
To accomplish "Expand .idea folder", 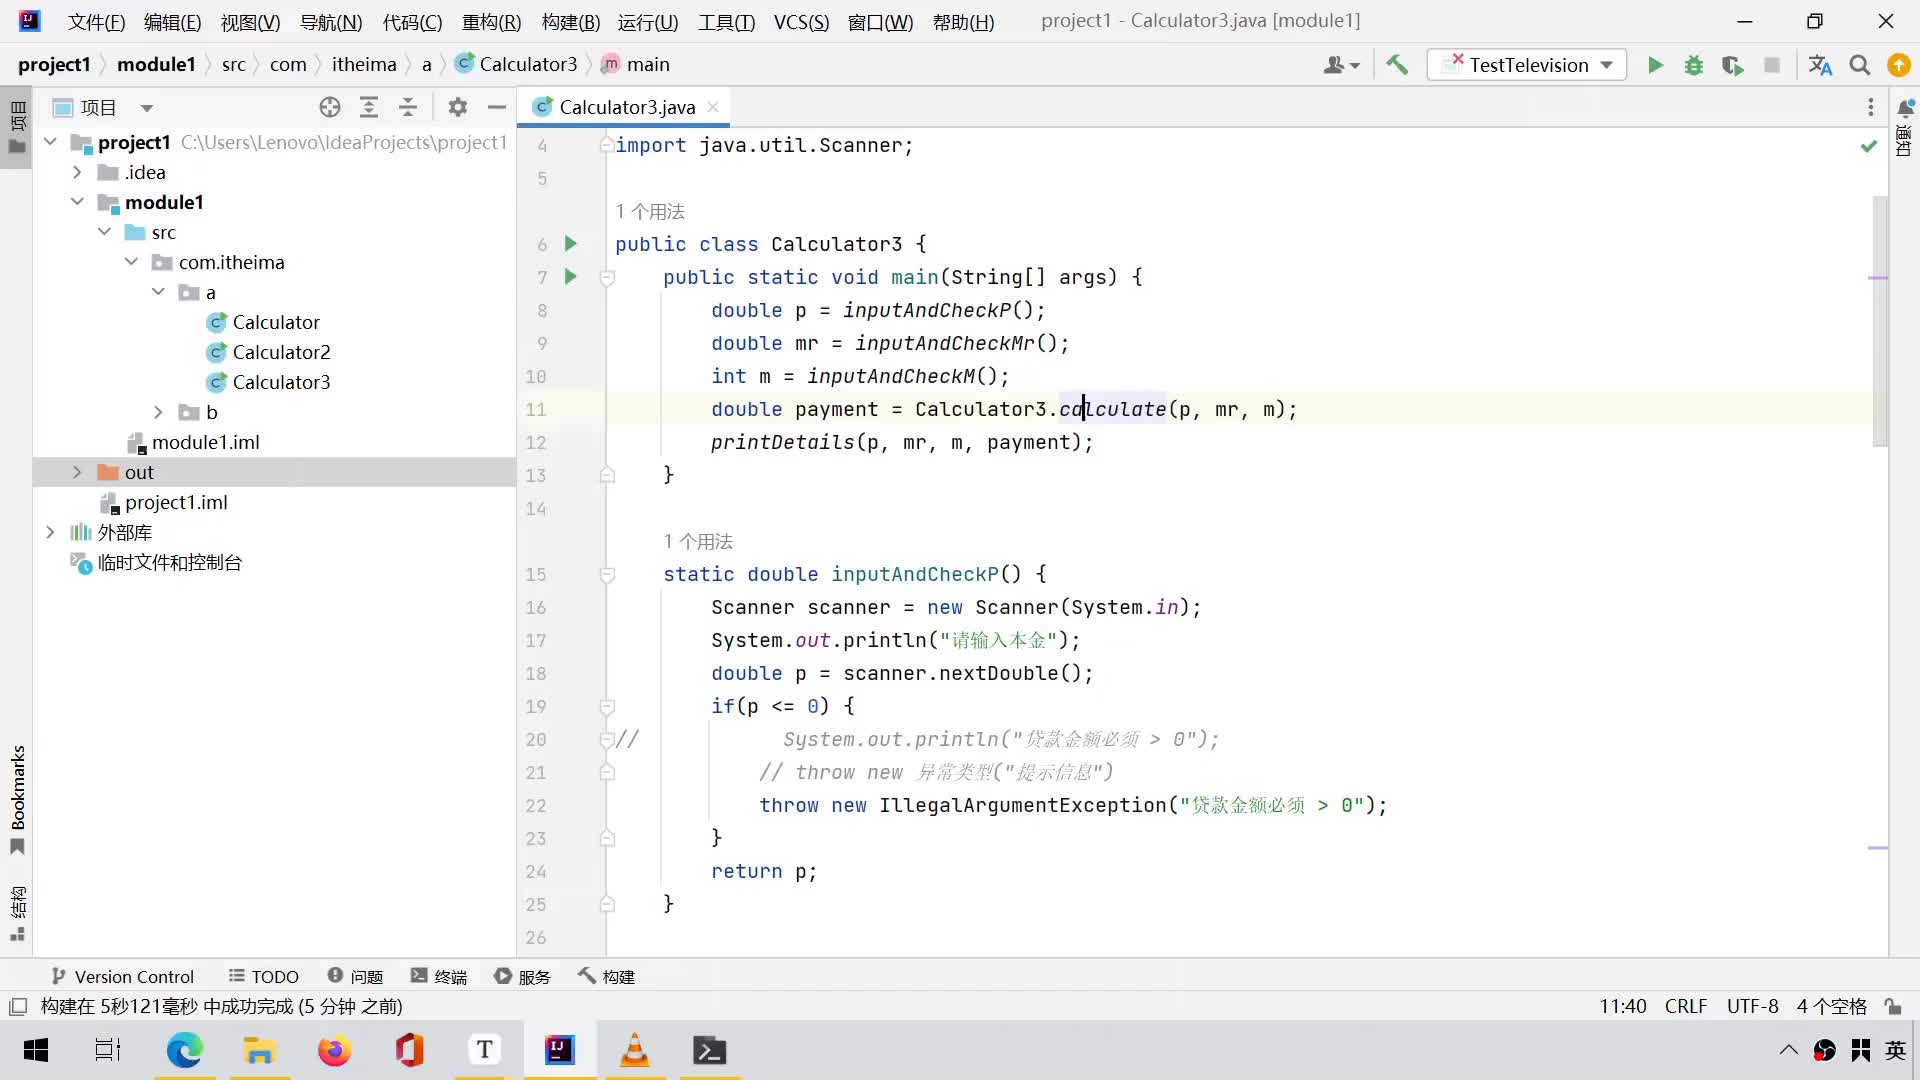I will (x=77, y=172).
